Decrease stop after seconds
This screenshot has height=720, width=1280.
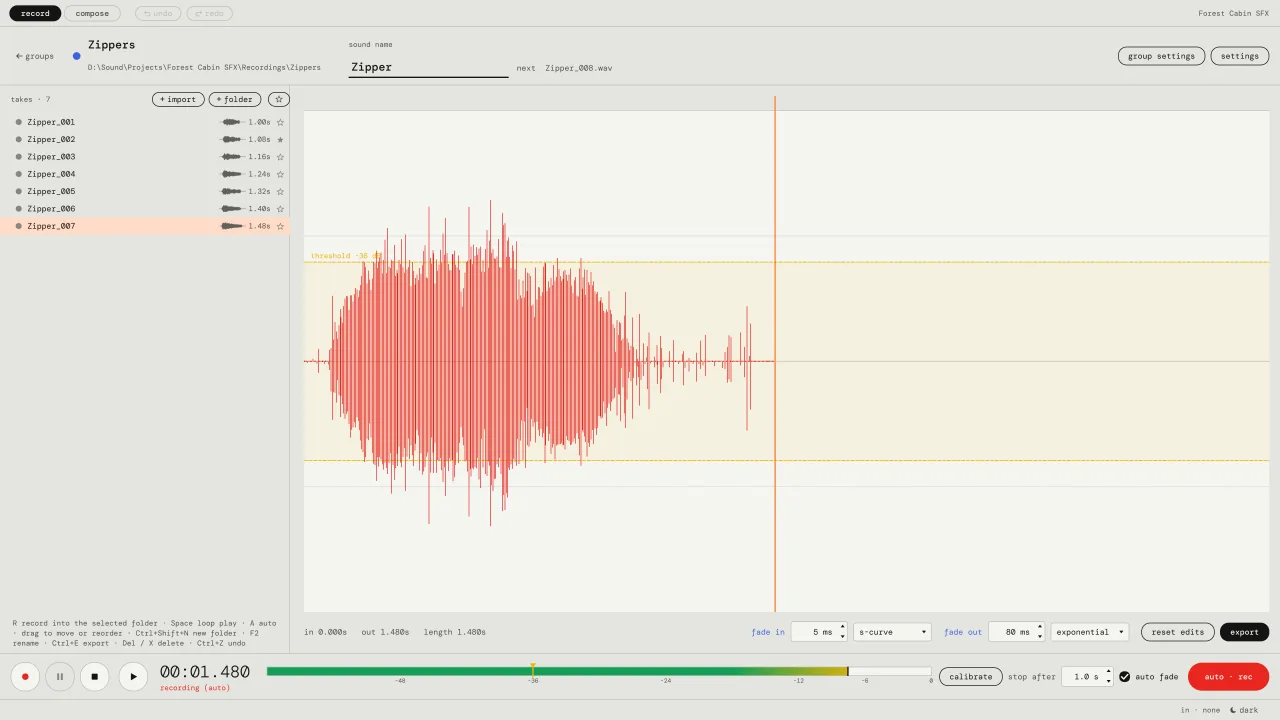[1108, 682]
